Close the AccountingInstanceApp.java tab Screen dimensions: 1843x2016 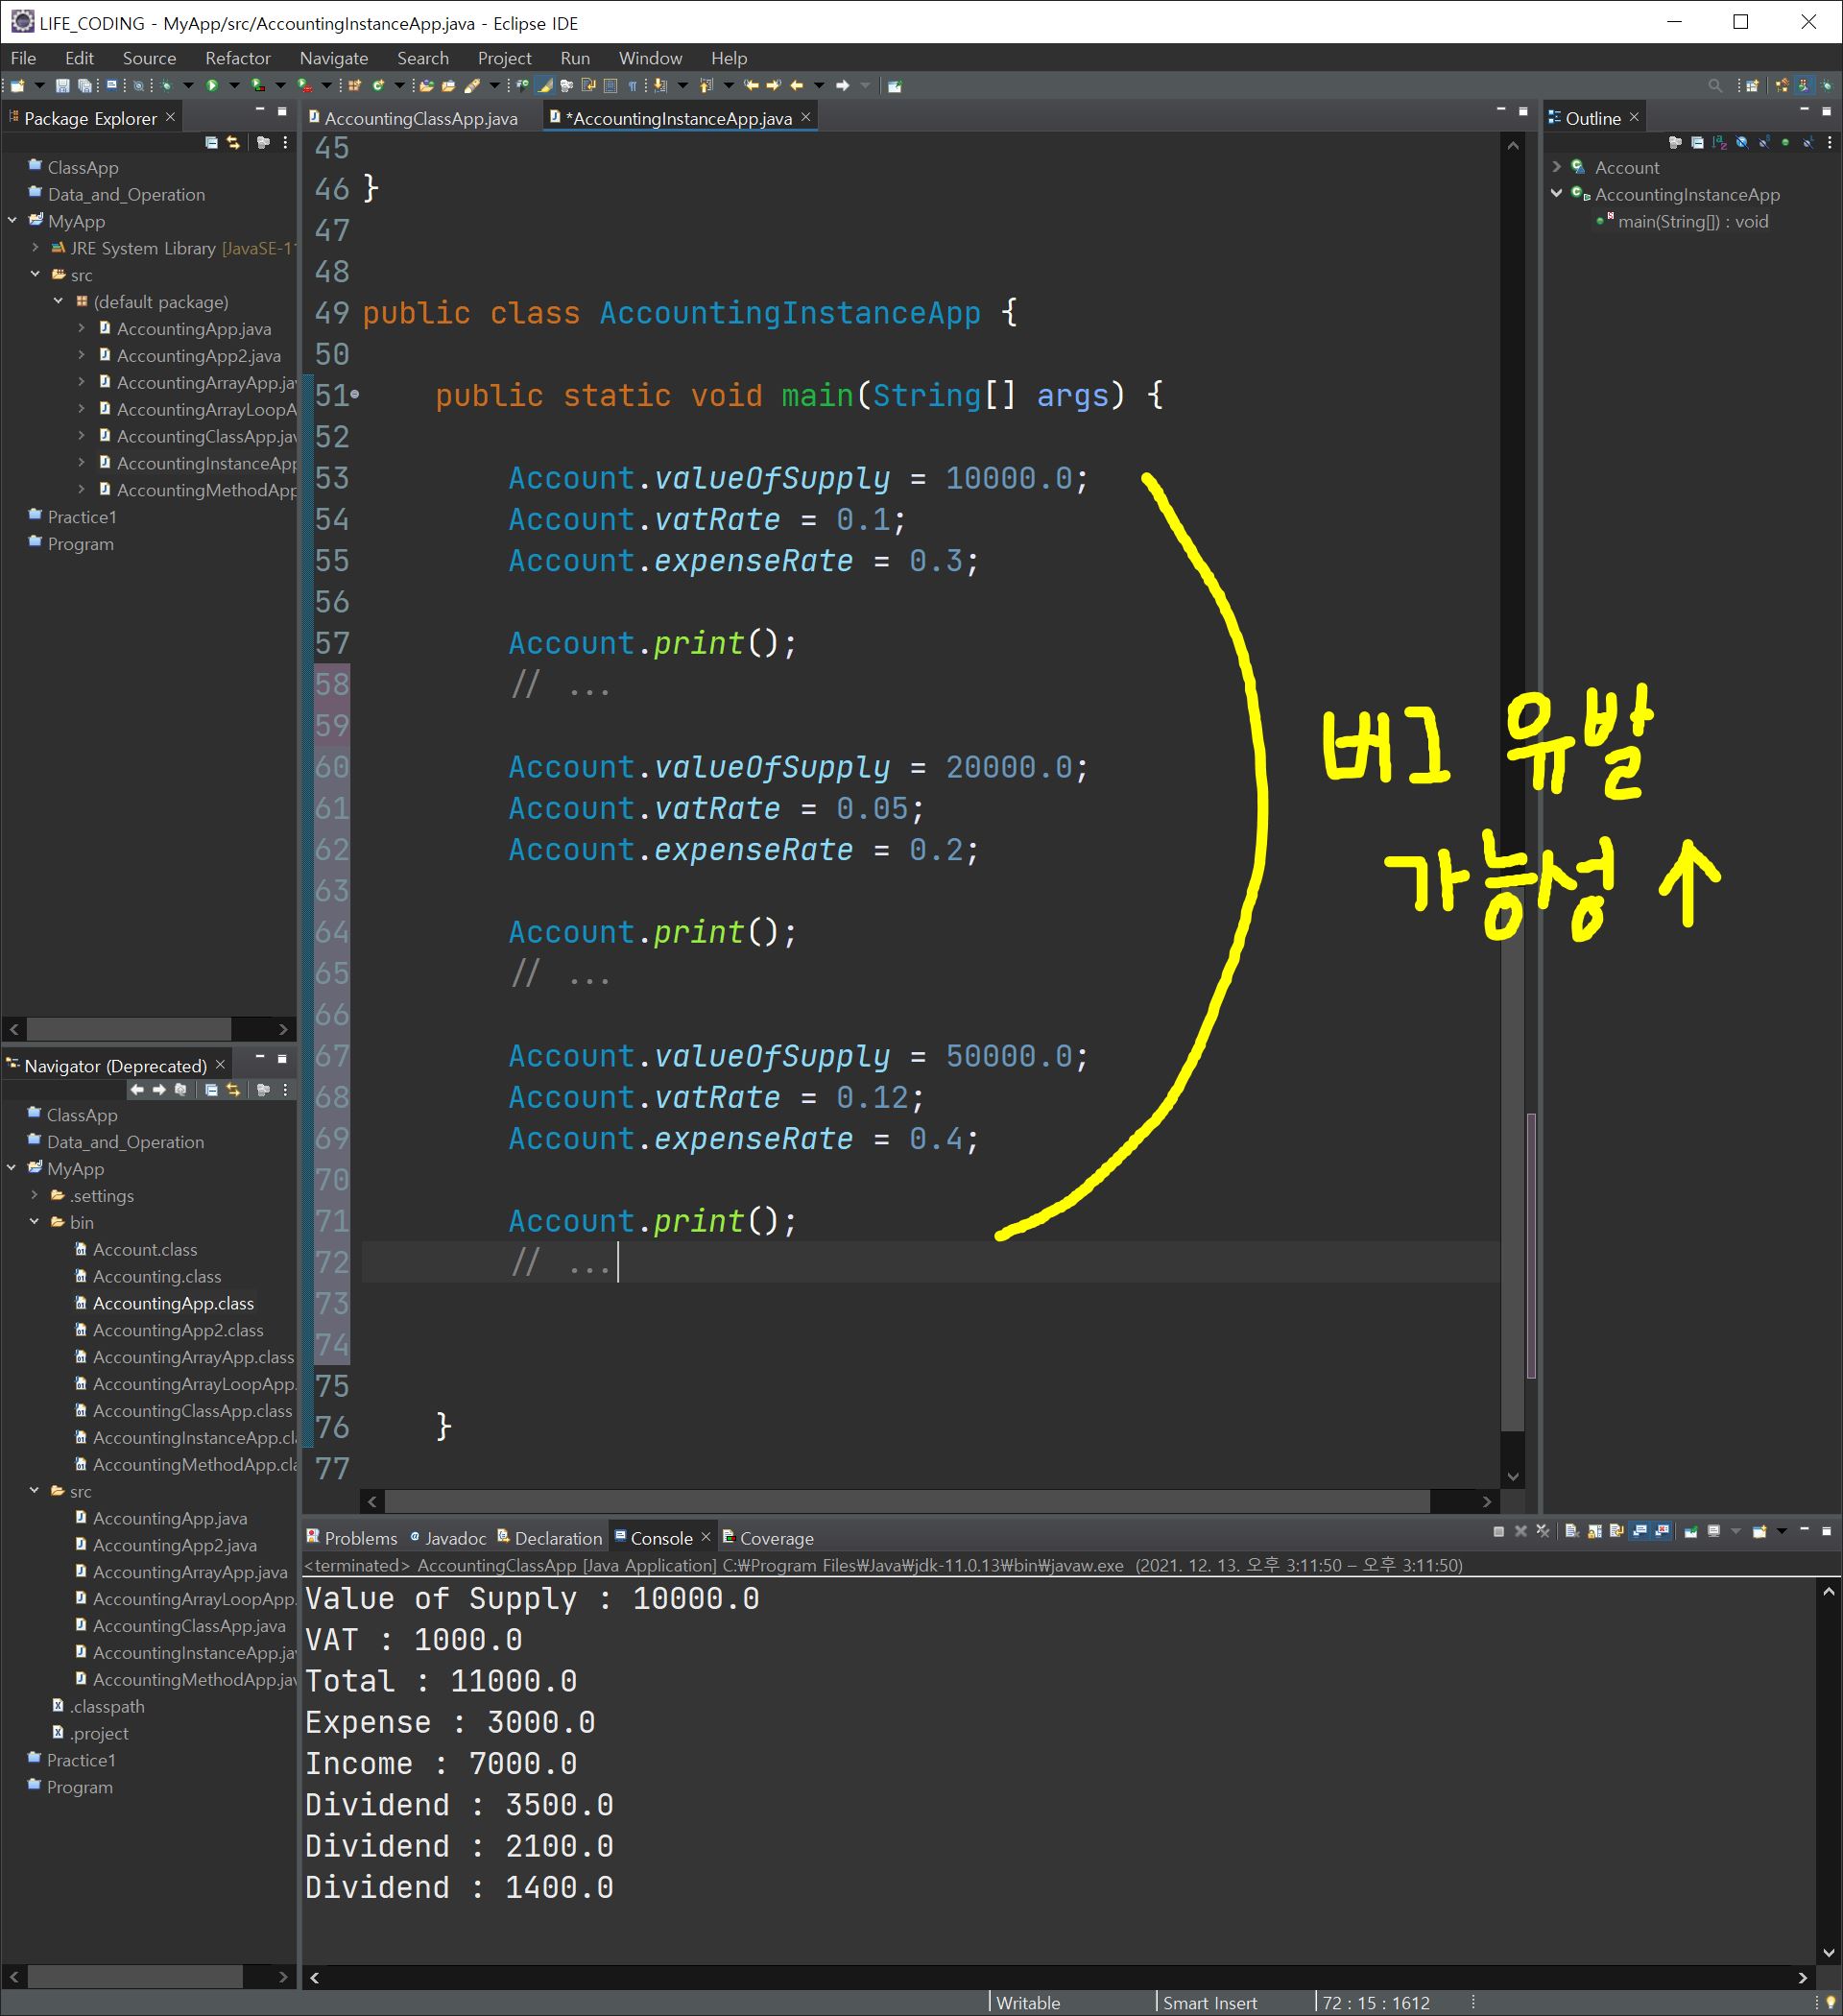(806, 117)
